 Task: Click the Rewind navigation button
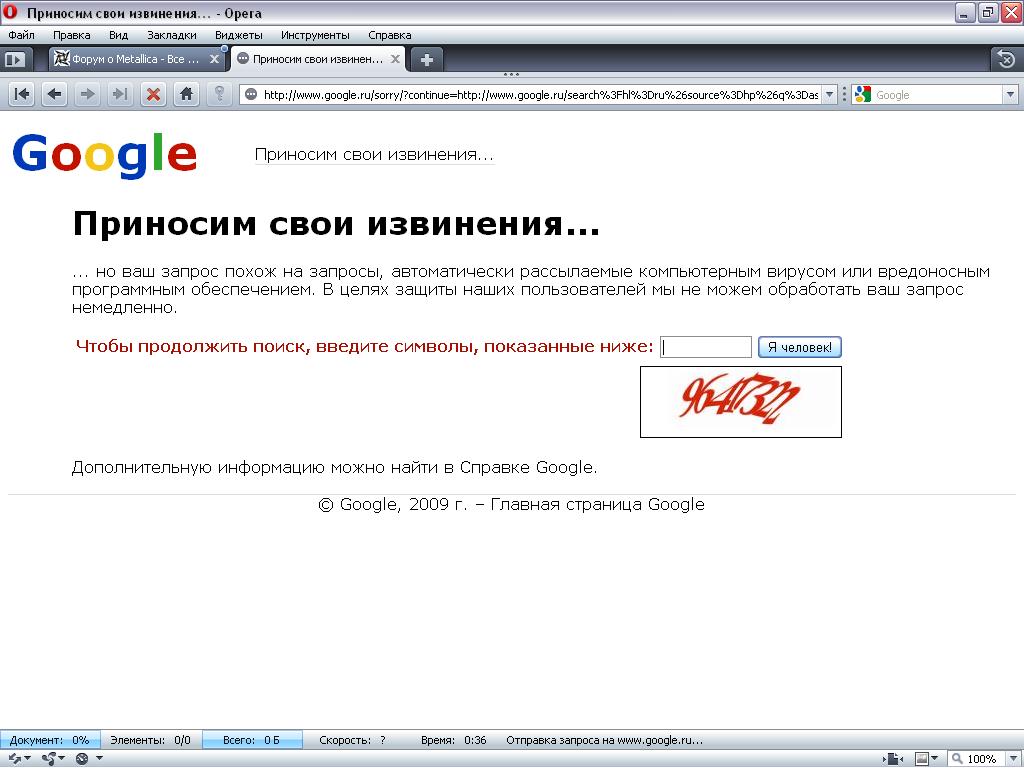[21, 94]
